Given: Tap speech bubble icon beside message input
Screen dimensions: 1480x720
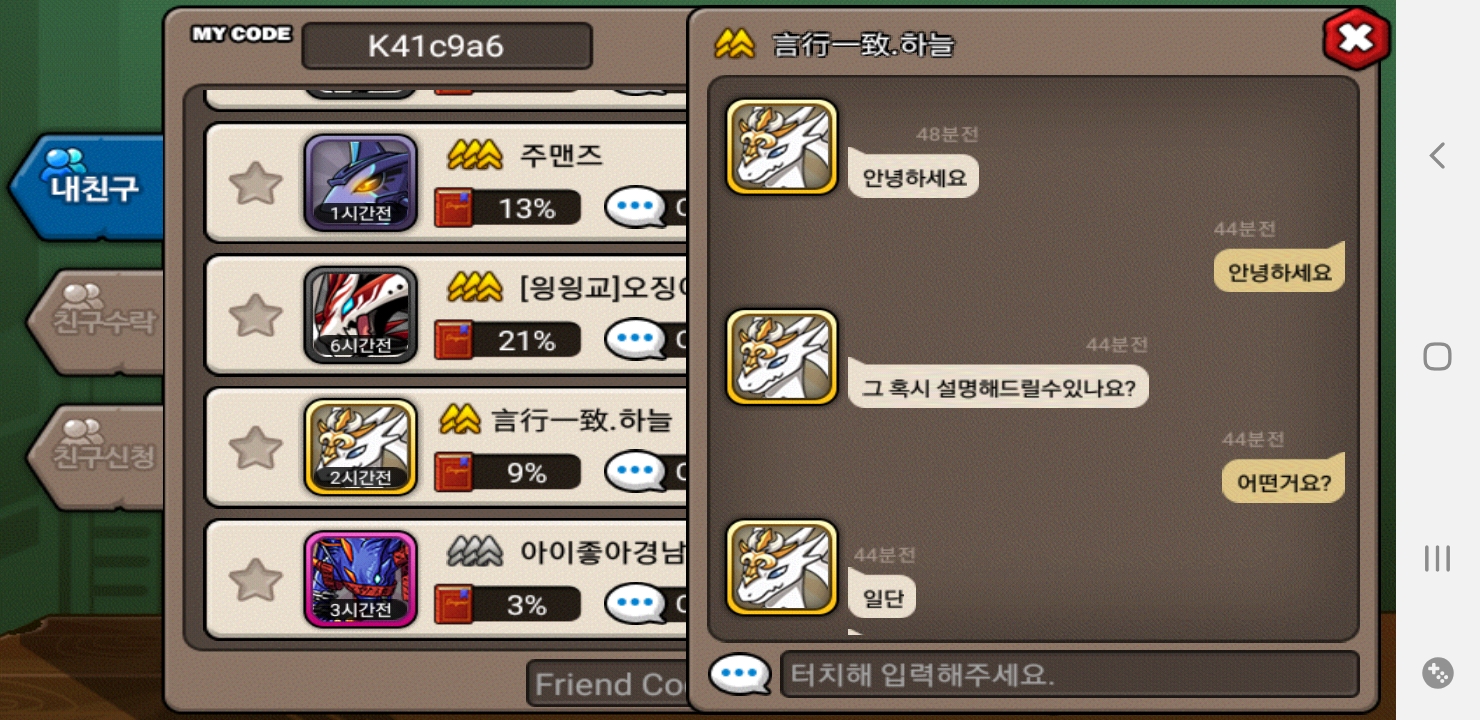Looking at the screenshot, I should coord(739,674).
